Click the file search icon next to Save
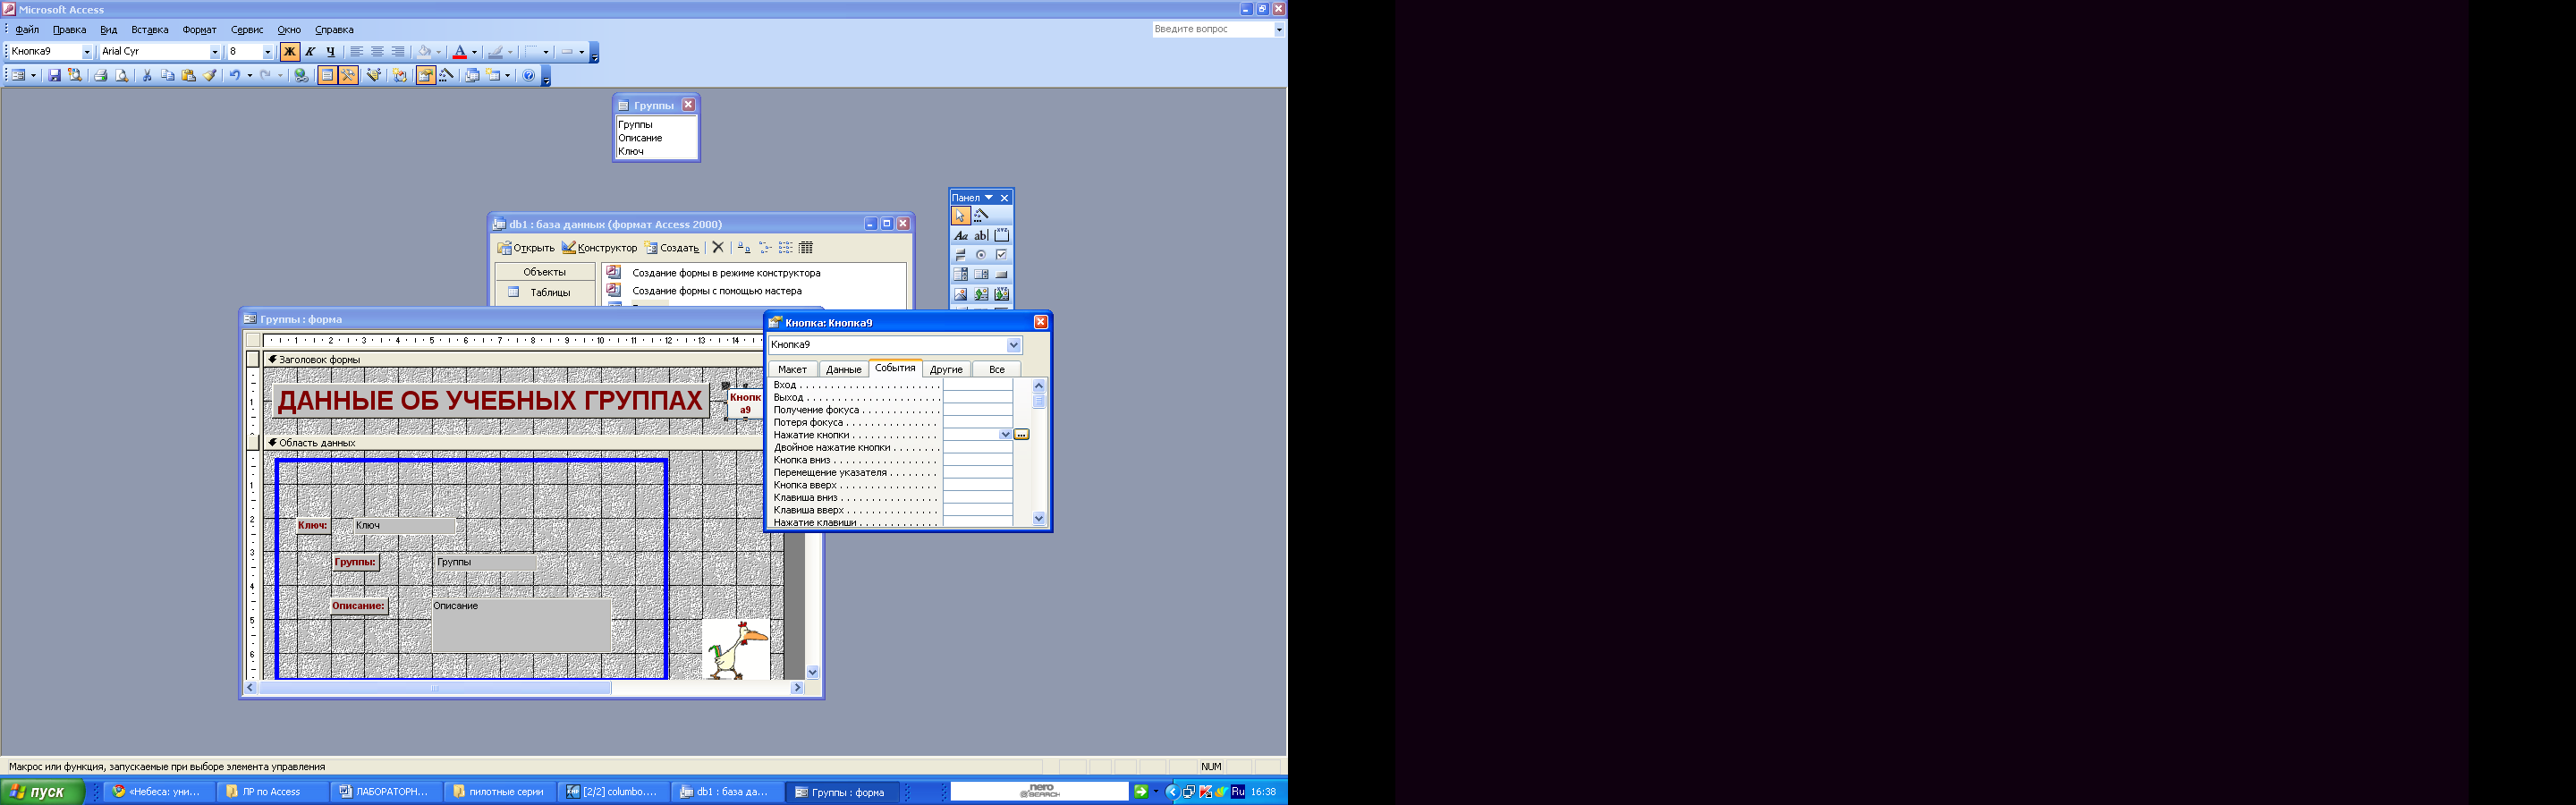 75,75
